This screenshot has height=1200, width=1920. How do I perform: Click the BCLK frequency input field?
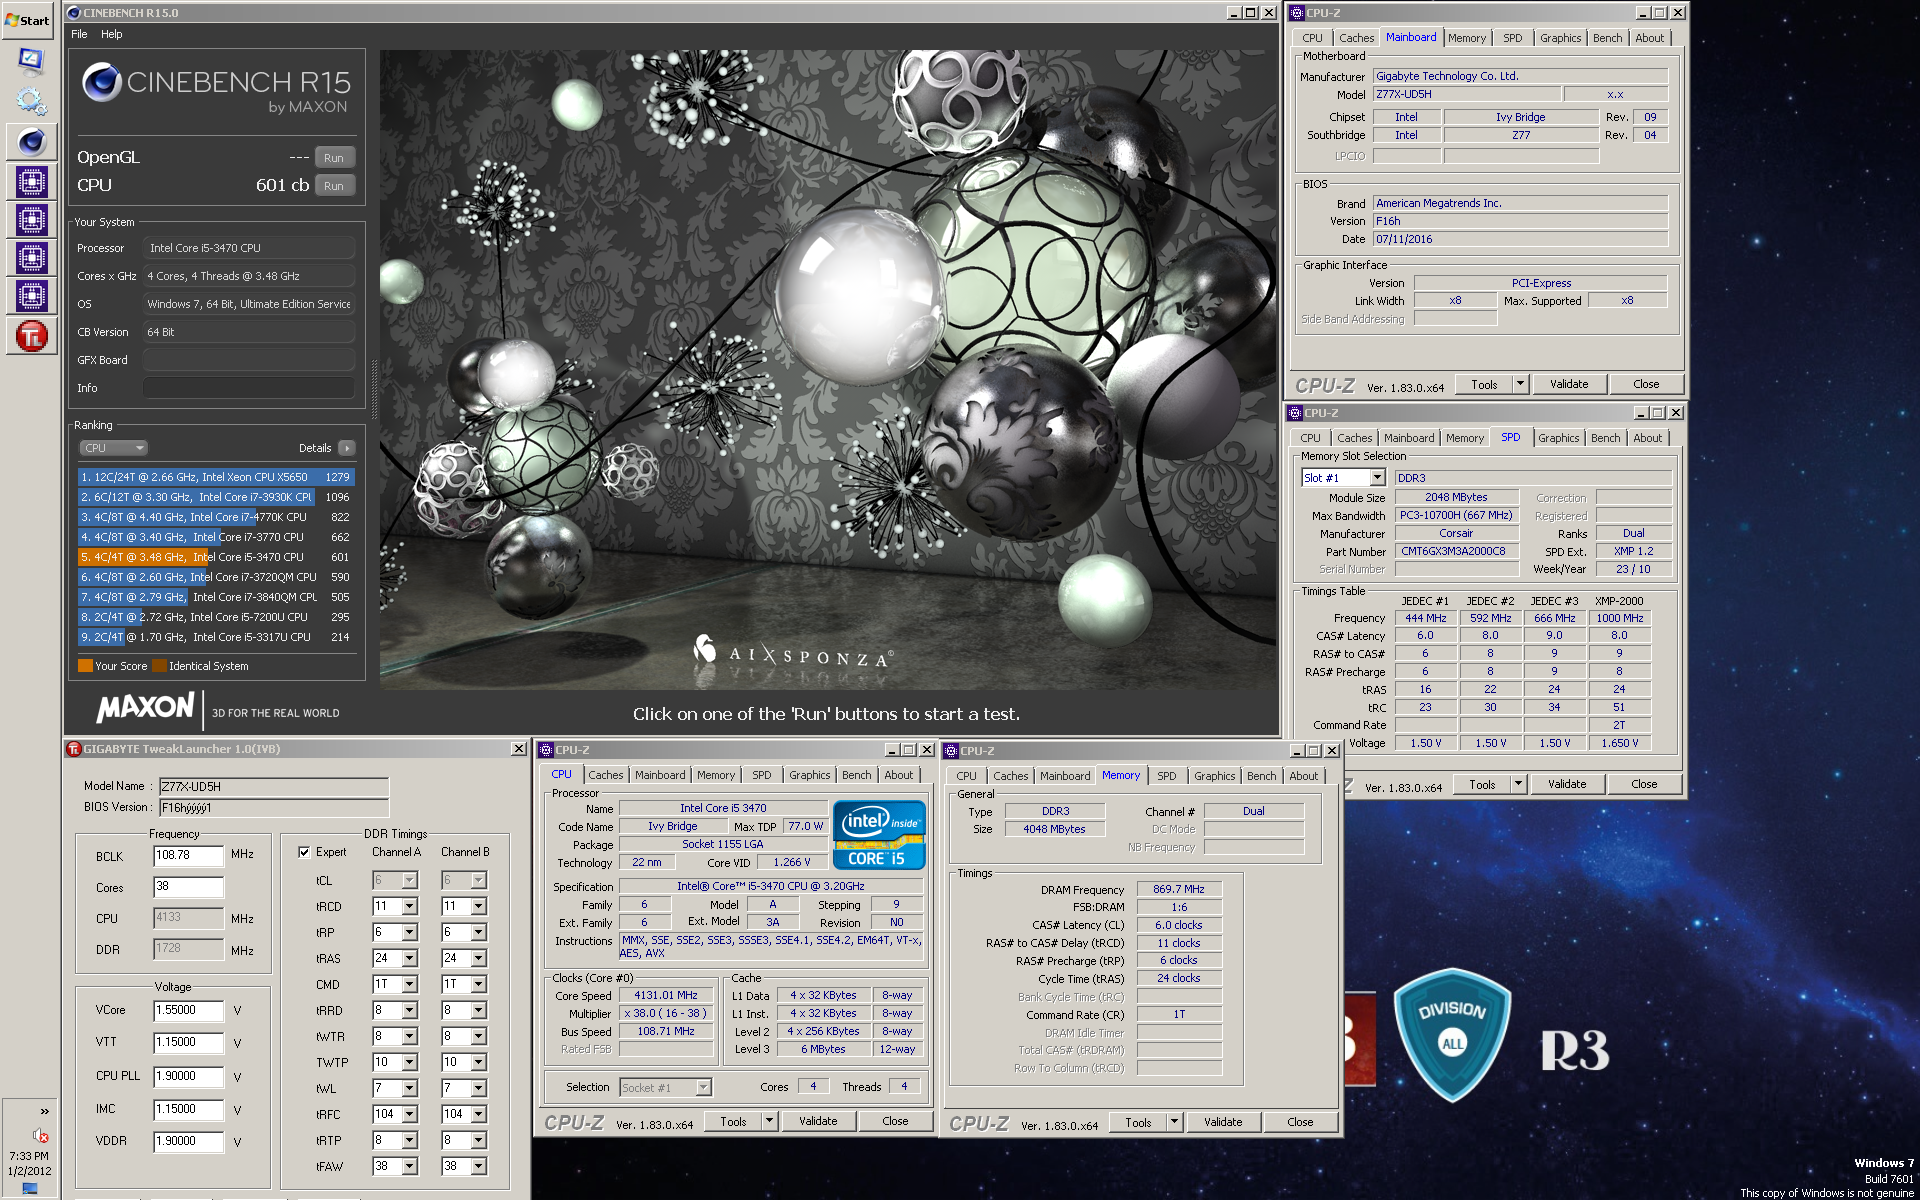pyautogui.click(x=188, y=856)
